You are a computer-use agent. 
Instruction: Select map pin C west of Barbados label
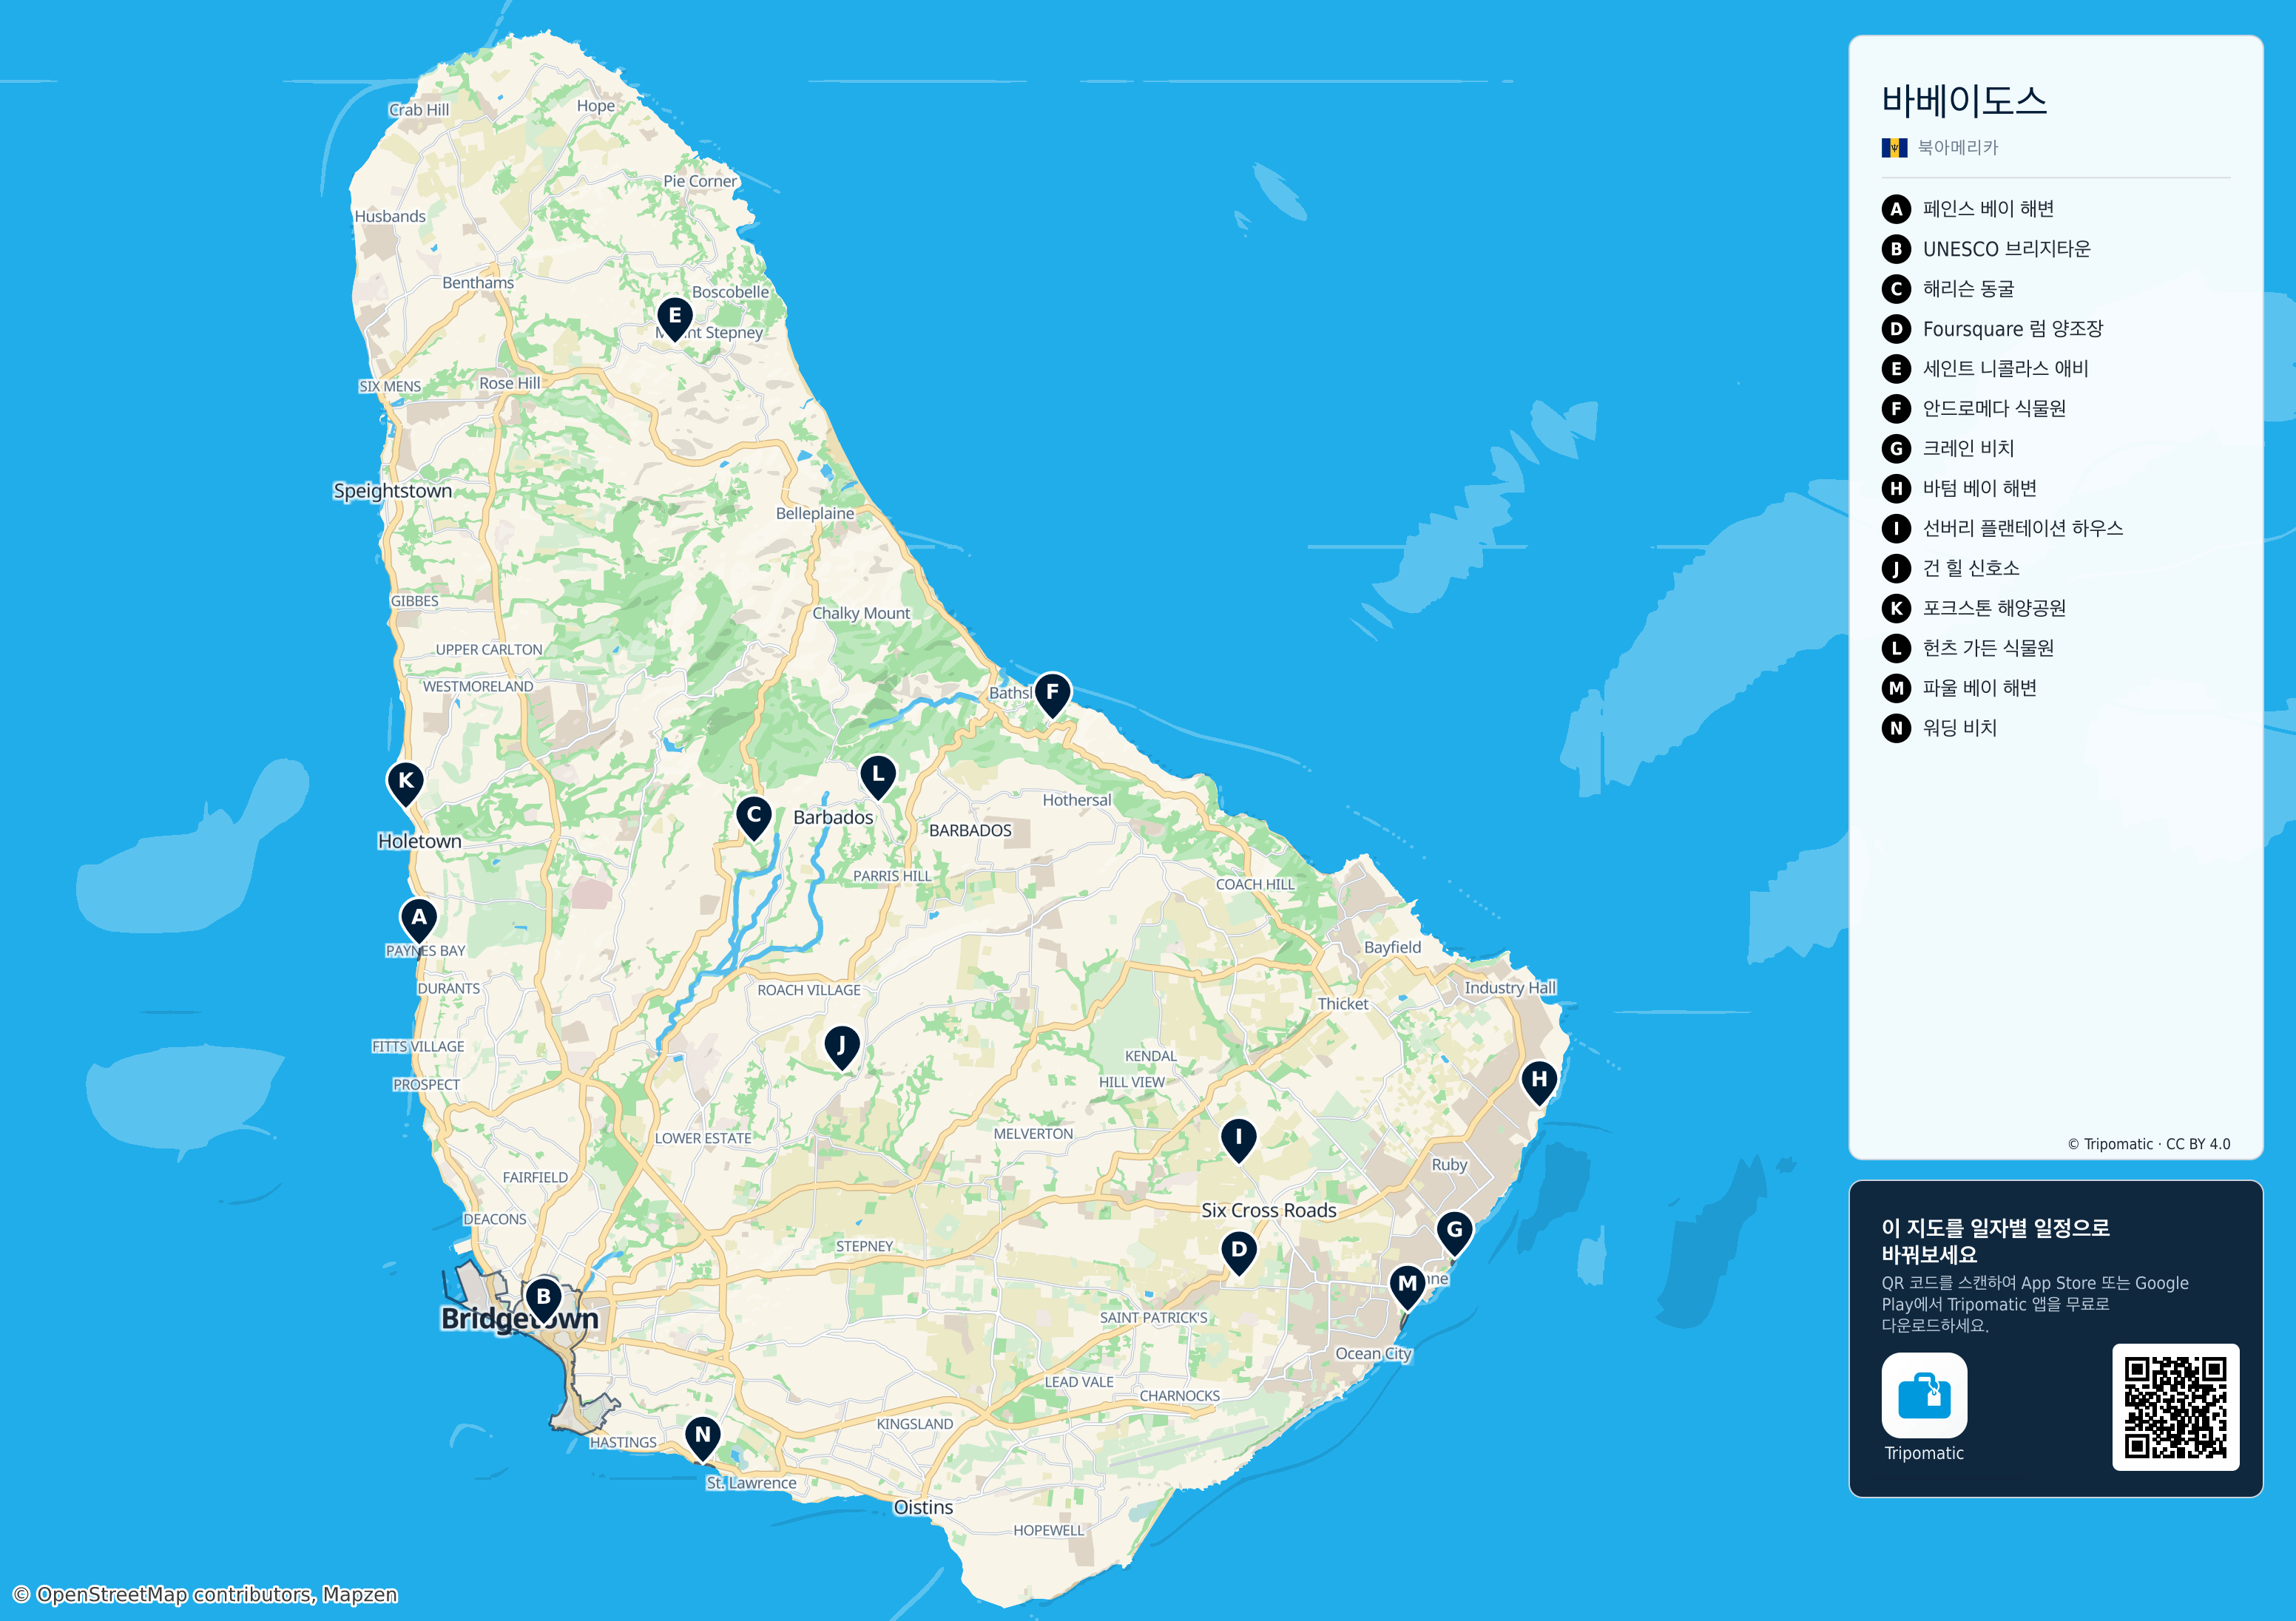point(754,818)
